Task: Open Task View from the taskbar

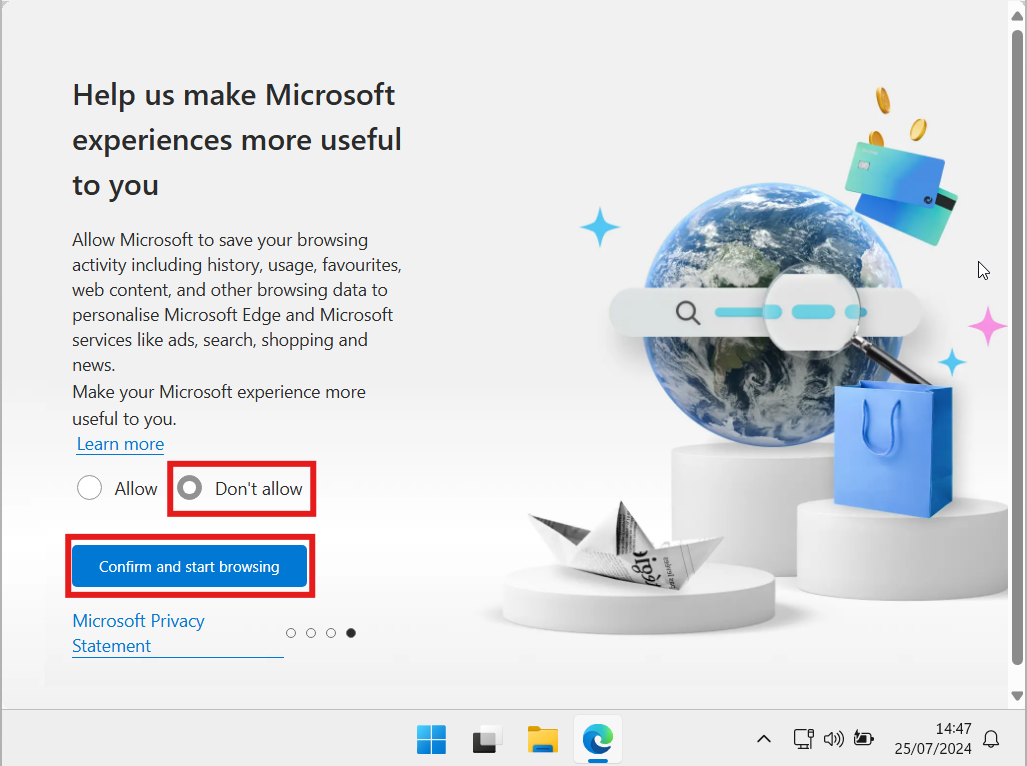Action: click(487, 740)
